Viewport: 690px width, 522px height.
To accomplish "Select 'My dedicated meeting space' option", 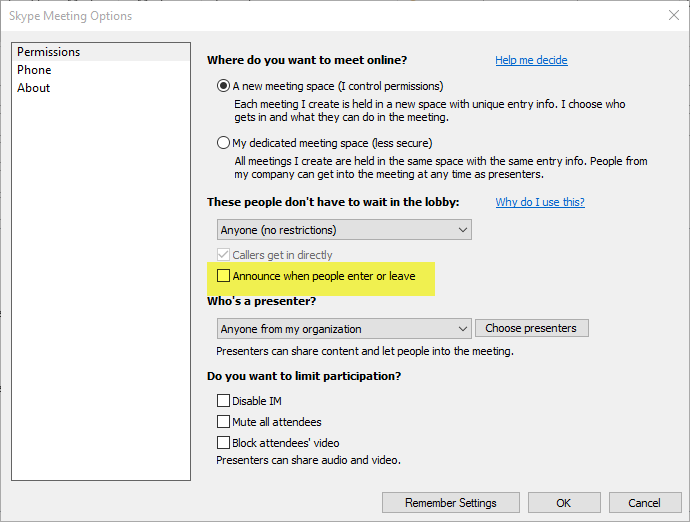I will click(x=224, y=143).
